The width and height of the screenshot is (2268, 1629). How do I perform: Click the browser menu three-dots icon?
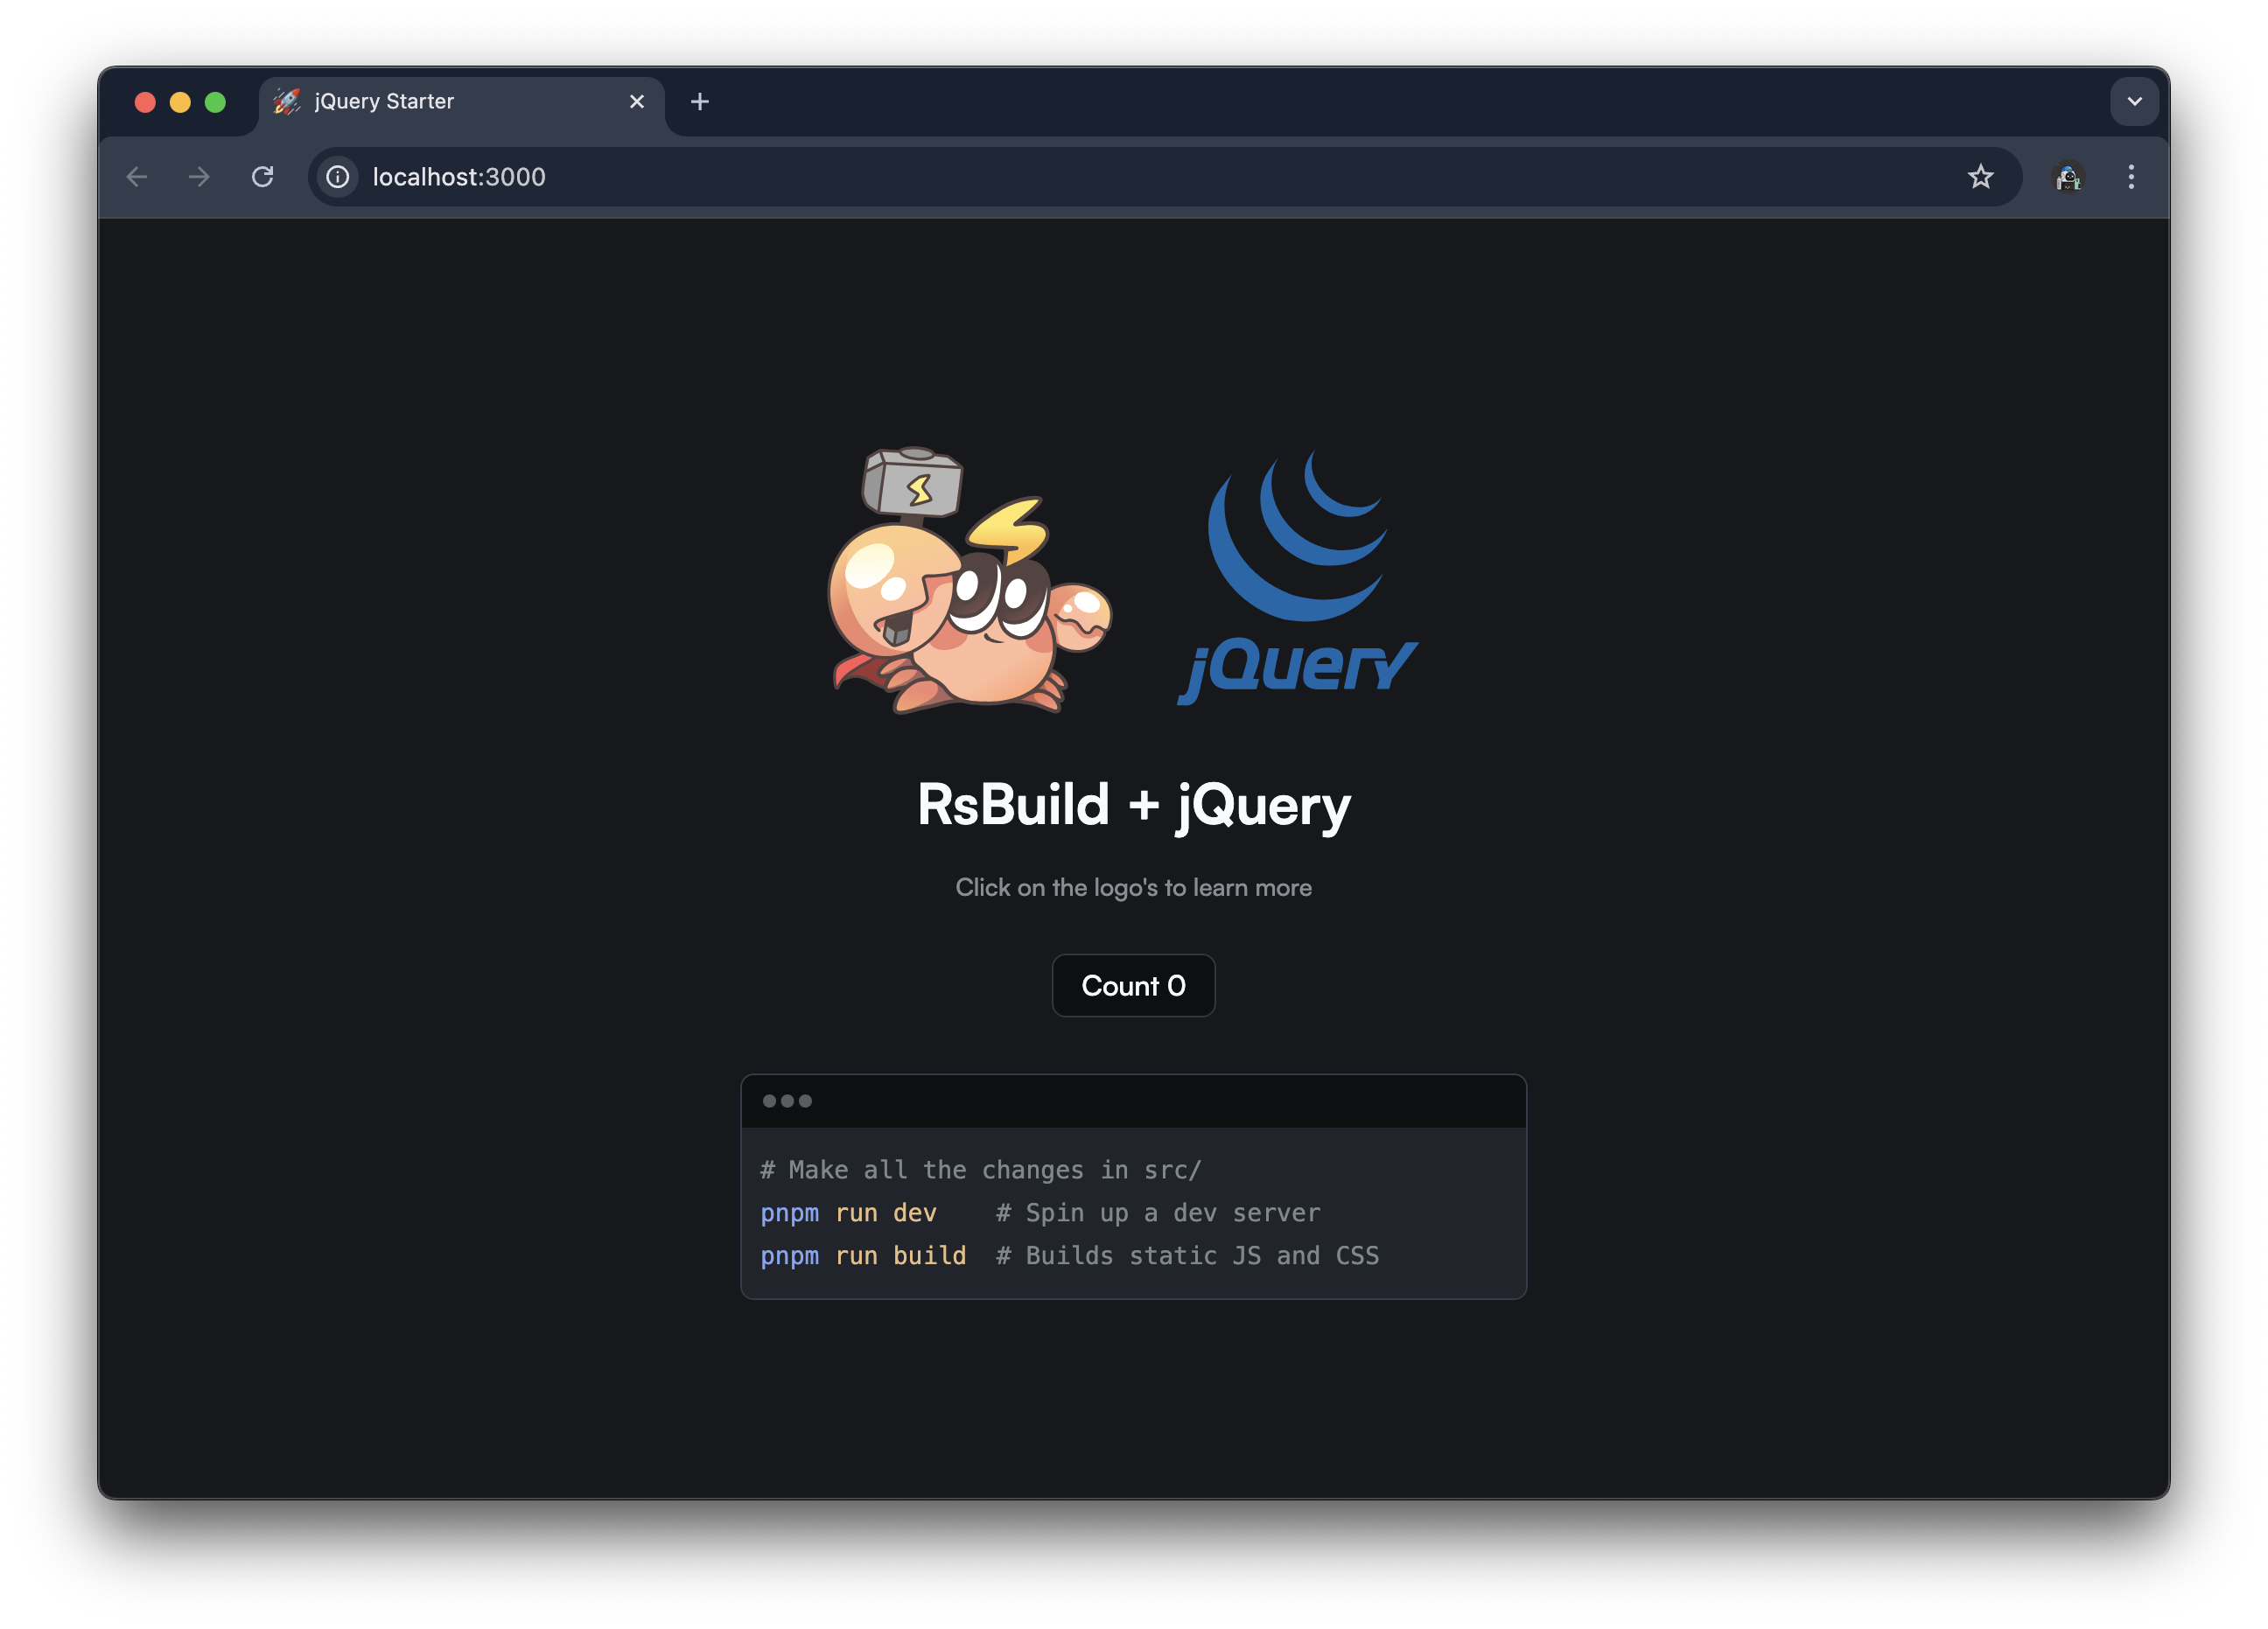tap(2132, 176)
